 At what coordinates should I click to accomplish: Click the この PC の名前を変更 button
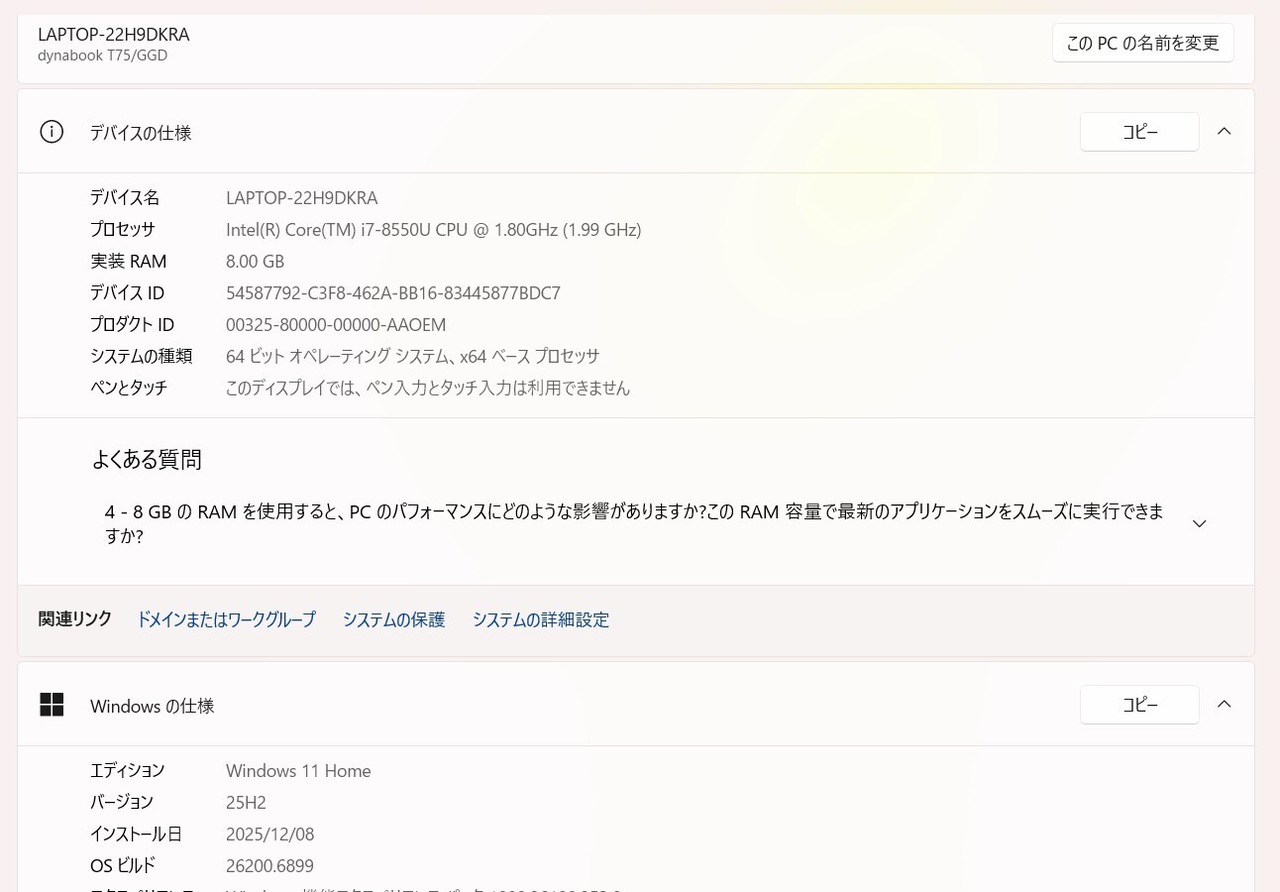(x=1143, y=43)
